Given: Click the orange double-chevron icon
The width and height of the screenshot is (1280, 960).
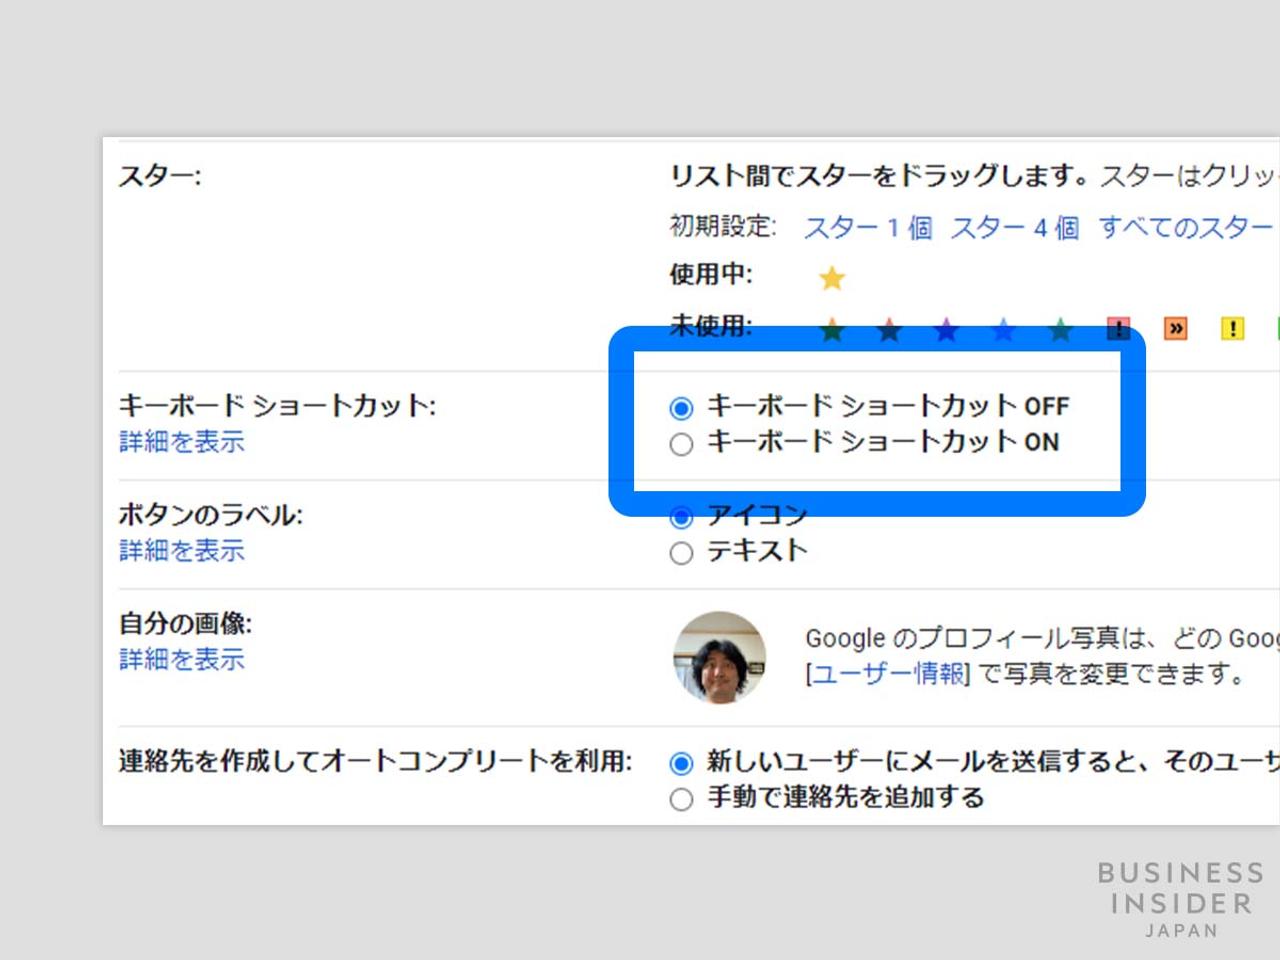Looking at the screenshot, I should click(x=1175, y=330).
